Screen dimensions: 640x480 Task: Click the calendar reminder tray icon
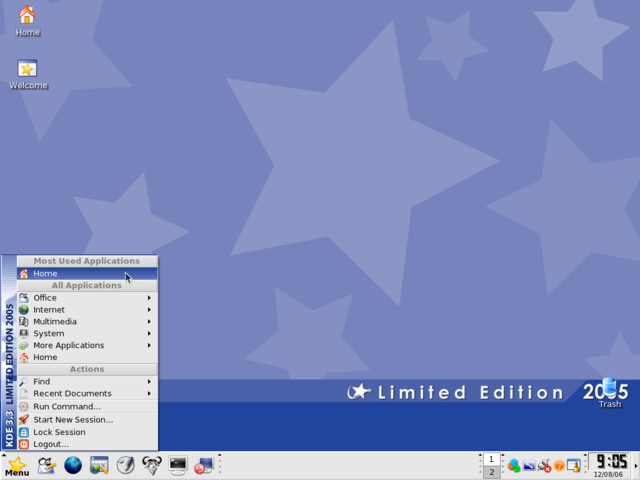click(574, 465)
